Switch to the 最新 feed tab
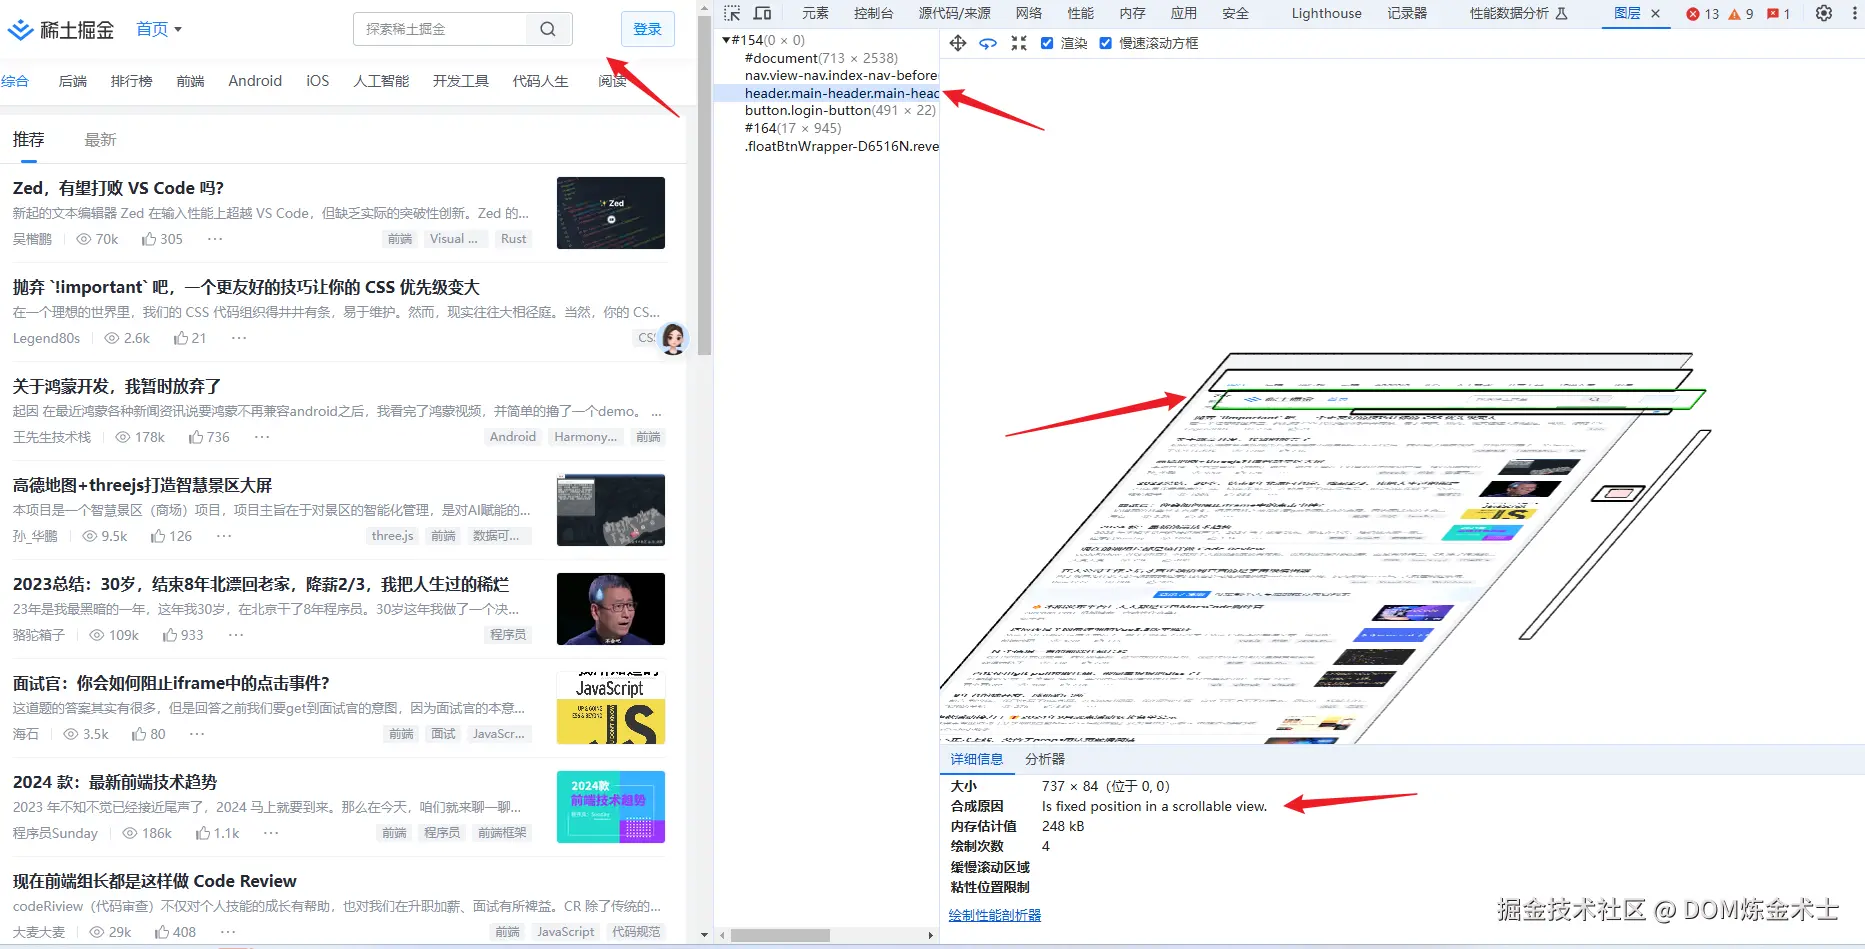This screenshot has height=949, width=1865. click(x=100, y=140)
